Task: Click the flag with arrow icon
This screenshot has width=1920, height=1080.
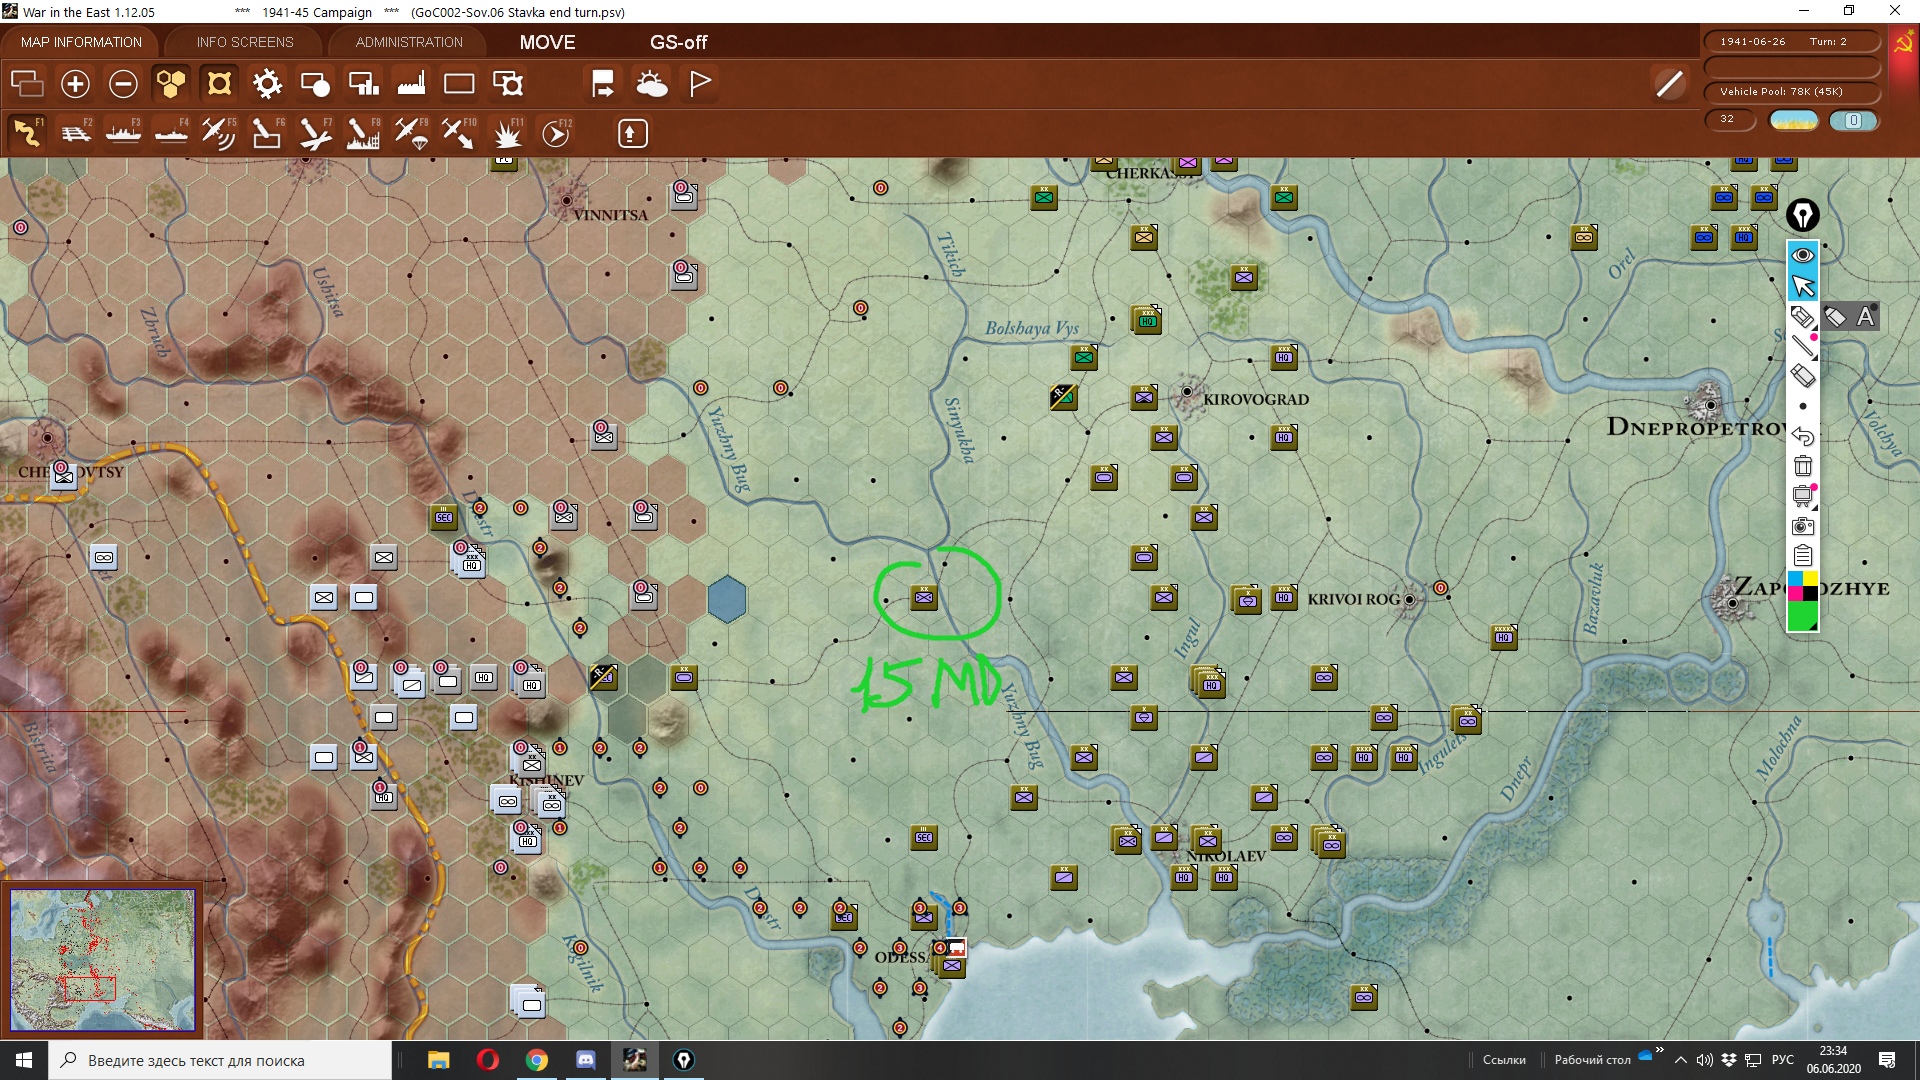Action: [x=603, y=84]
